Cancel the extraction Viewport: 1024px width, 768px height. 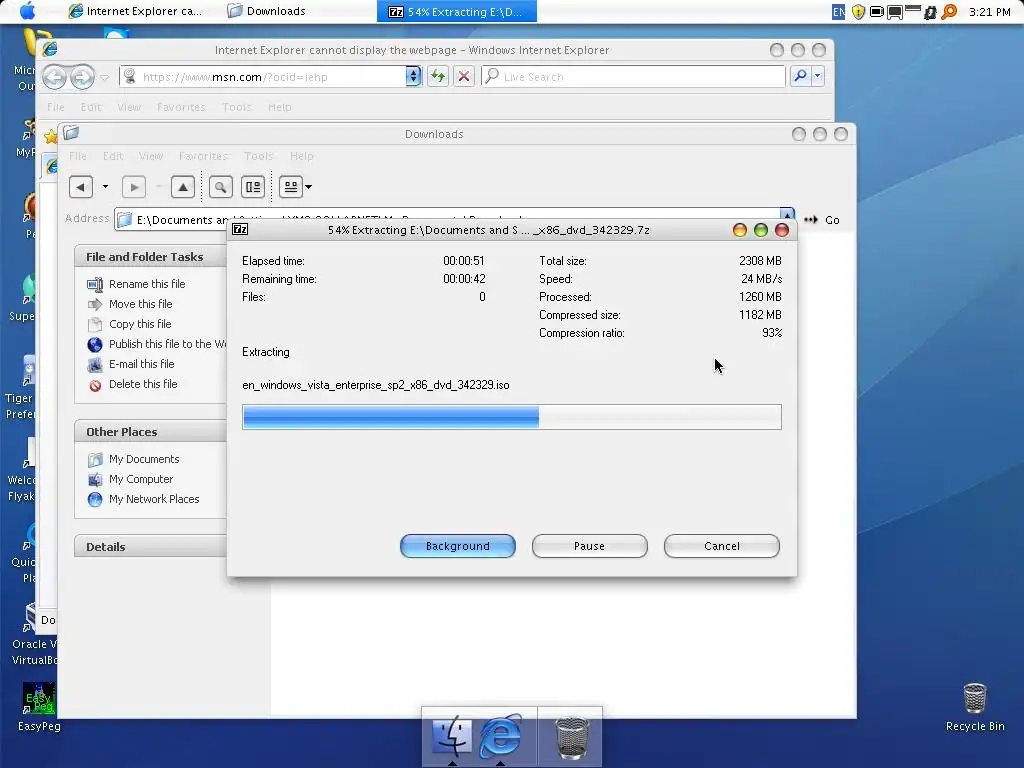722,546
